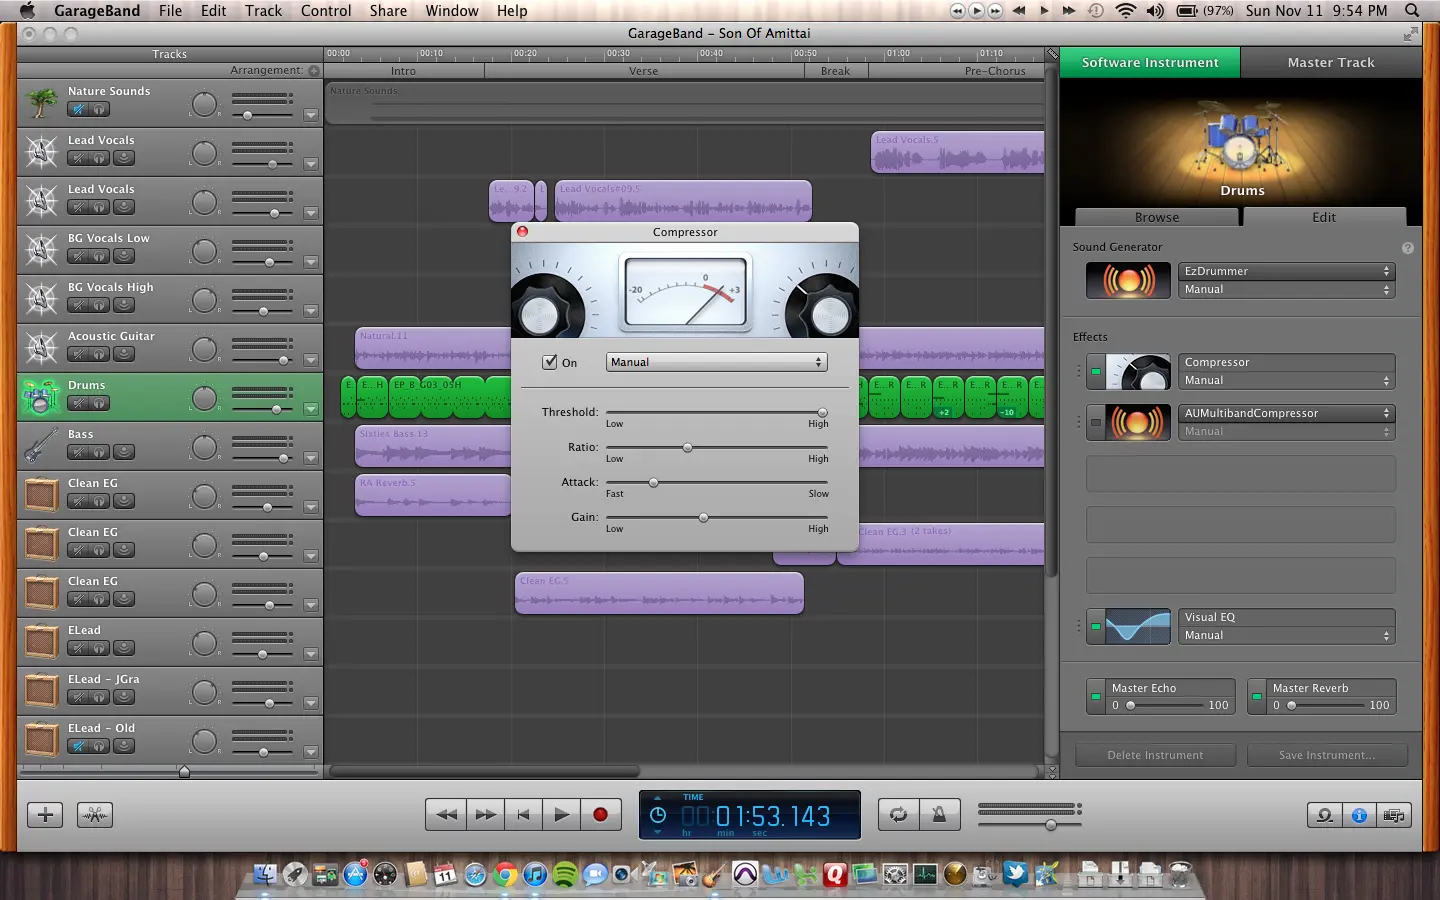The width and height of the screenshot is (1440, 900).
Task: Select the Drums track icon
Action: (x=42, y=397)
